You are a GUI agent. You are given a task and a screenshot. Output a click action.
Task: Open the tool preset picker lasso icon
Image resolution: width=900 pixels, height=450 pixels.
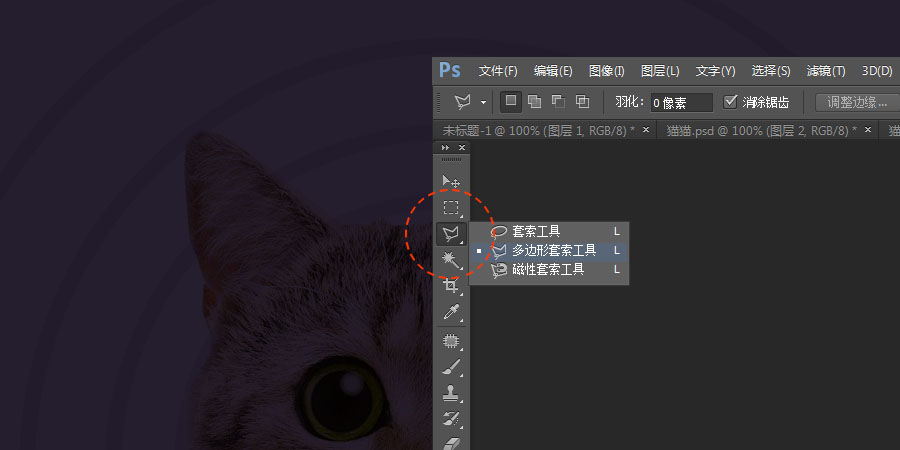tap(463, 102)
